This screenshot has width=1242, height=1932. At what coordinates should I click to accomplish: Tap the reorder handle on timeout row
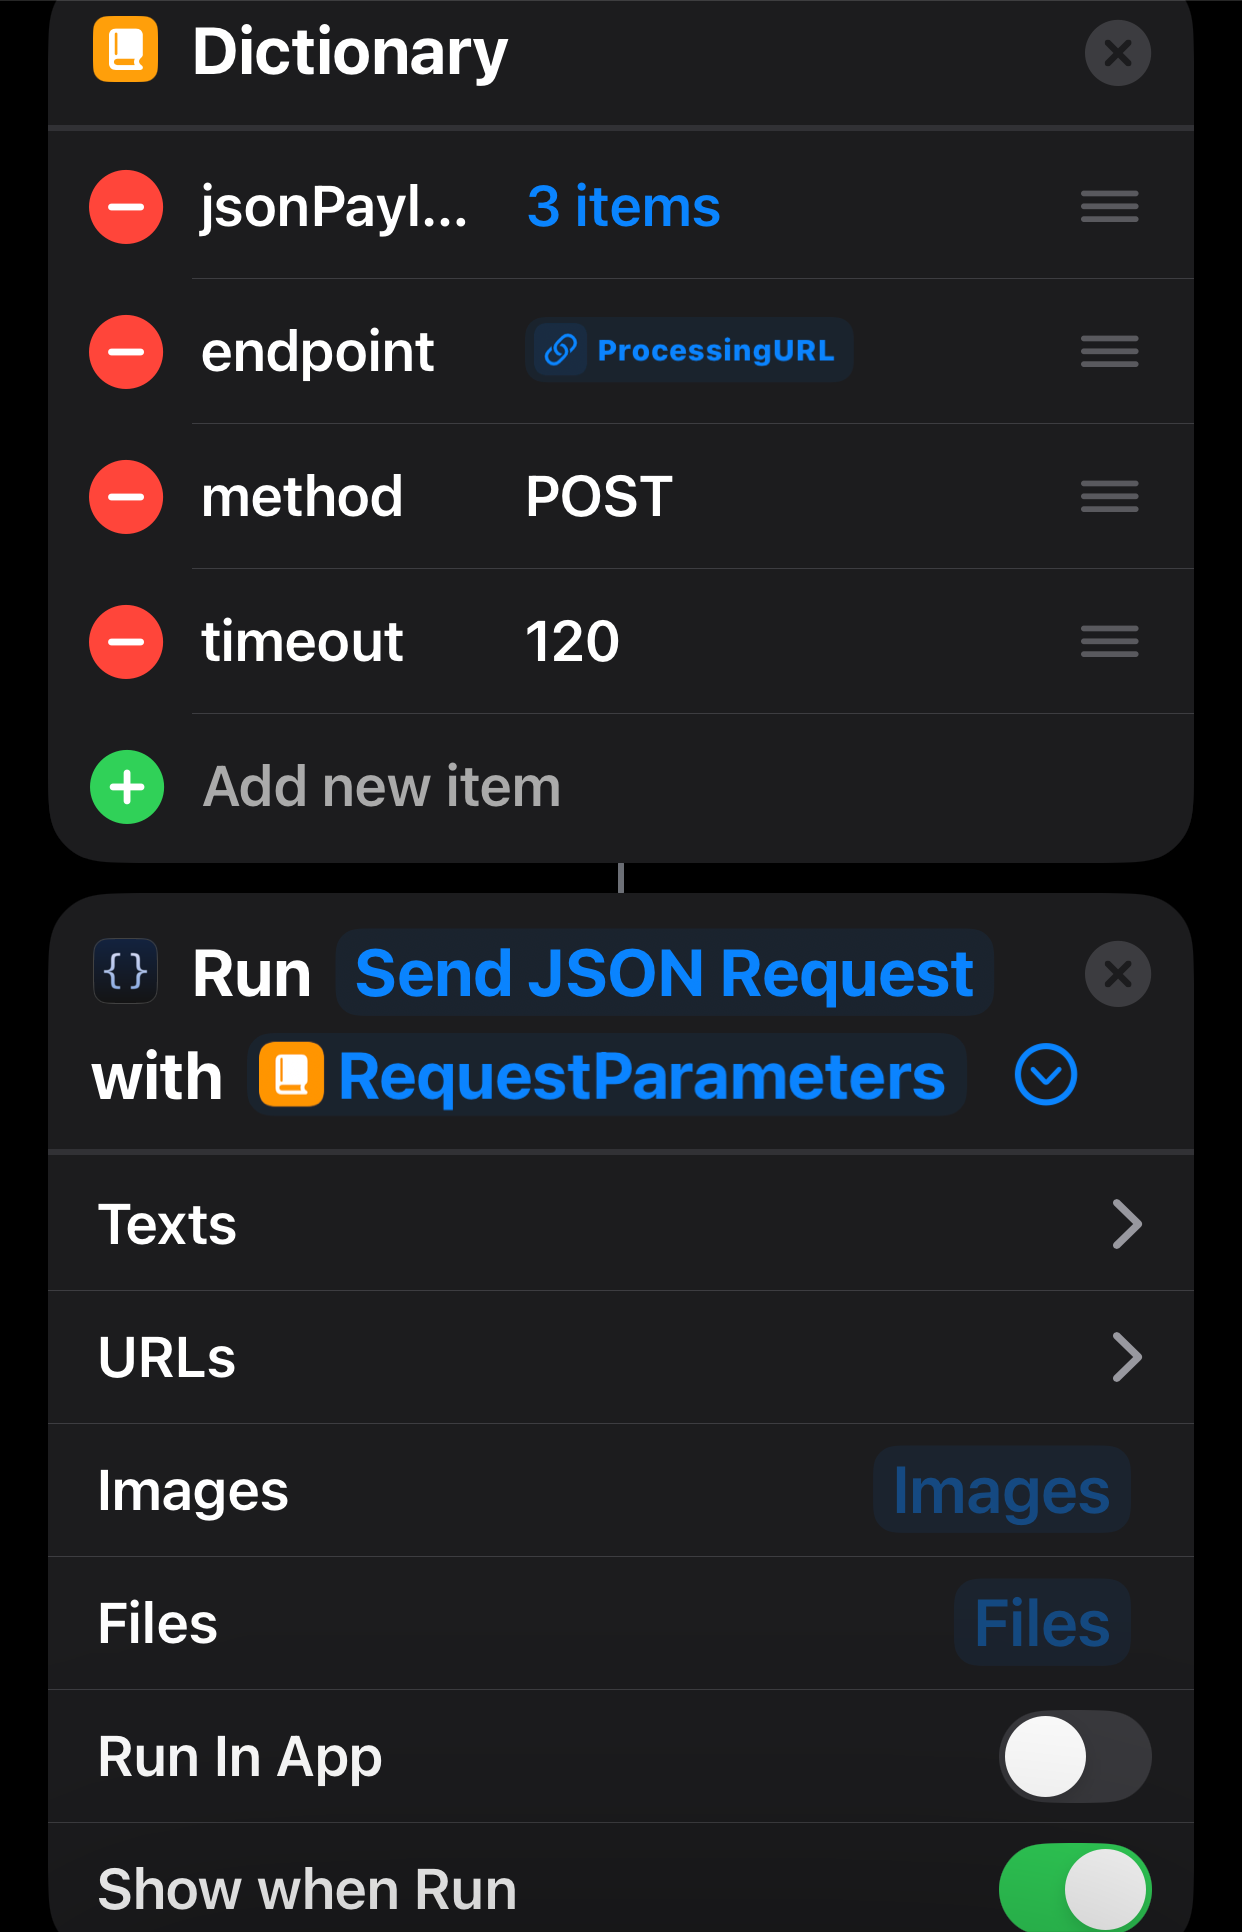tap(1109, 642)
